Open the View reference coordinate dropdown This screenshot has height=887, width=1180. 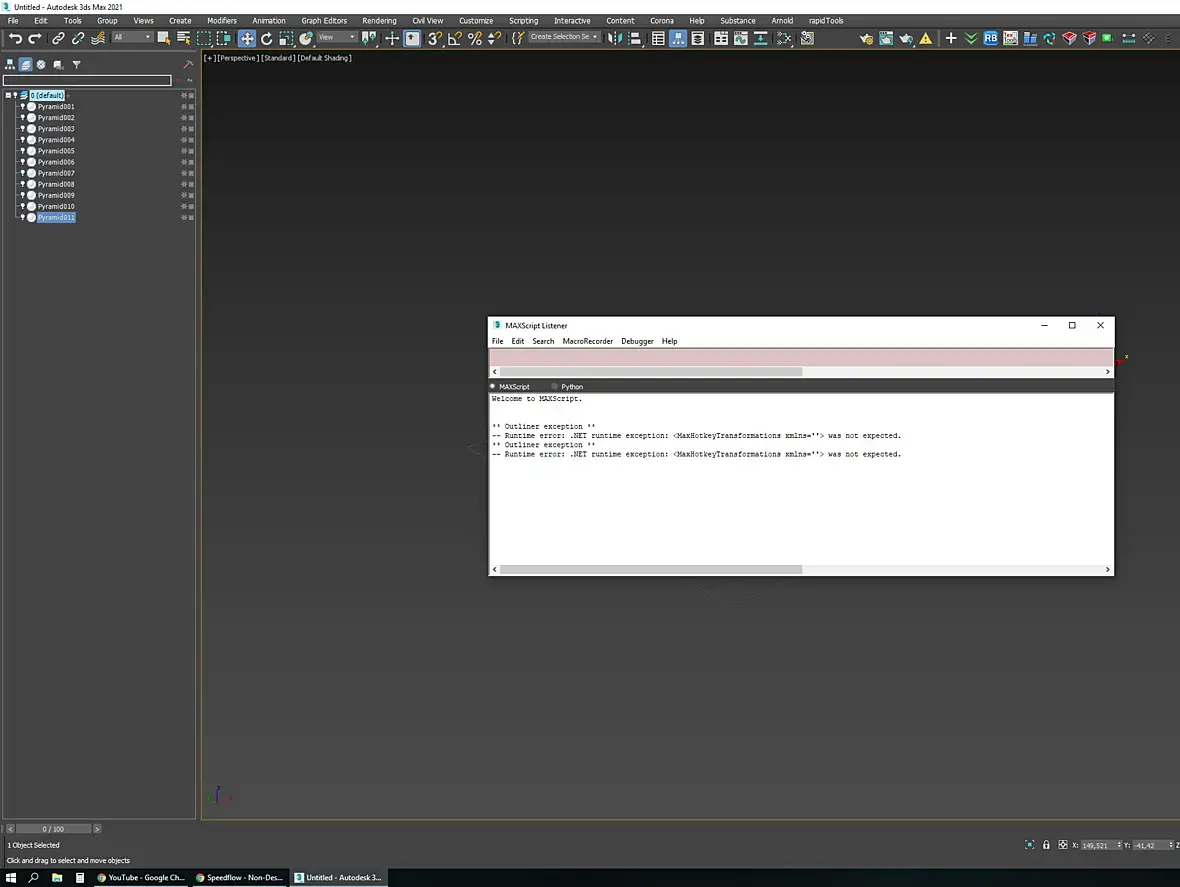point(336,37)
